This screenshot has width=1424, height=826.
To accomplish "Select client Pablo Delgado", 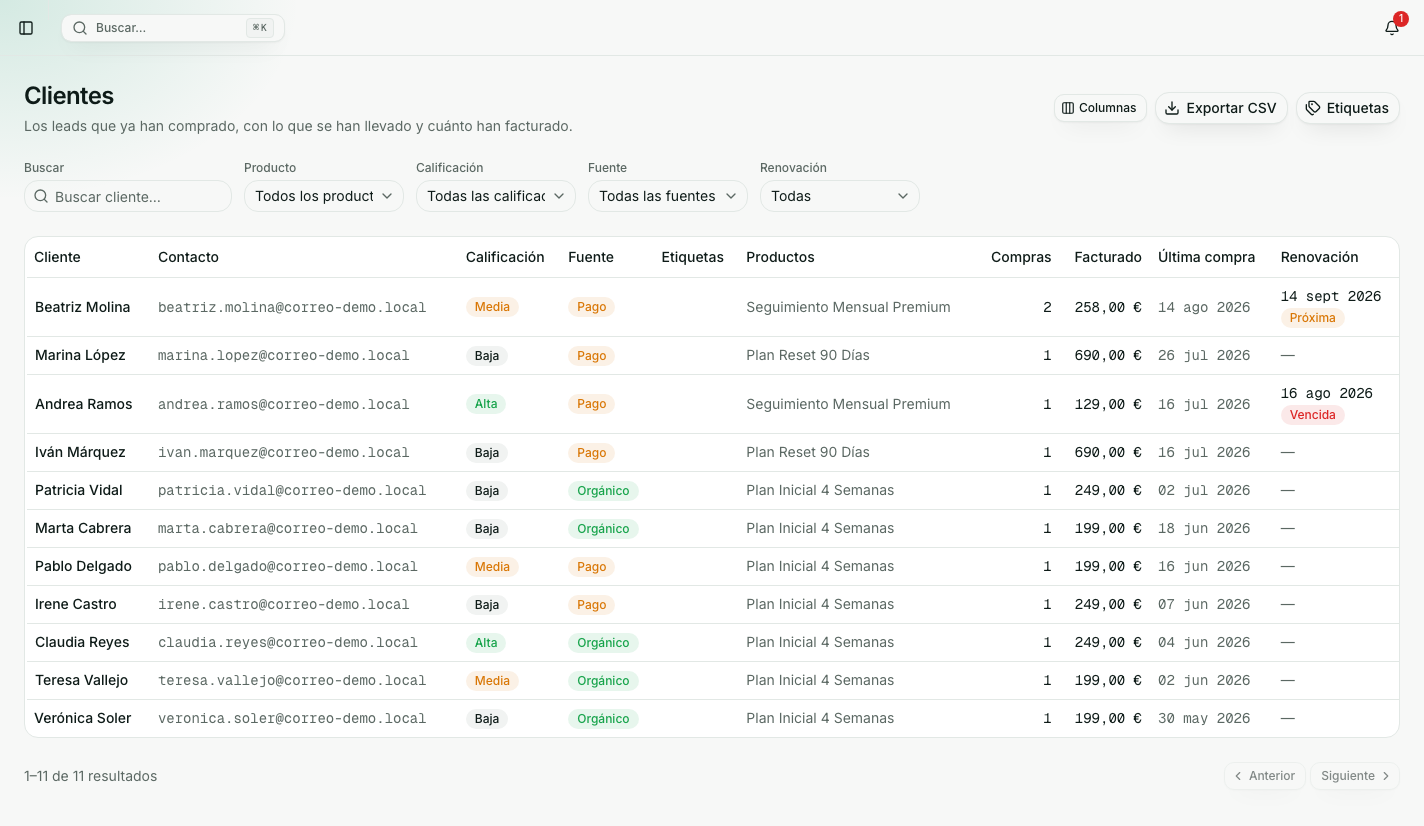I will coord(83,566).
